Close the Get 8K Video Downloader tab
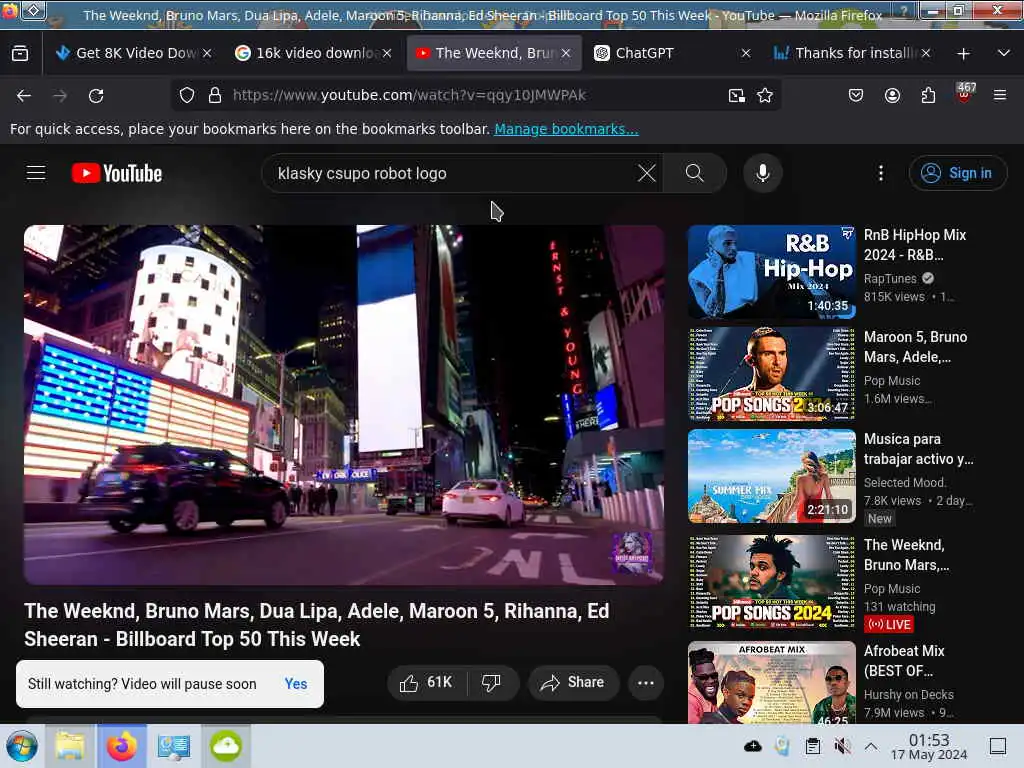1024x768 pixels. [x=207, y=53]
